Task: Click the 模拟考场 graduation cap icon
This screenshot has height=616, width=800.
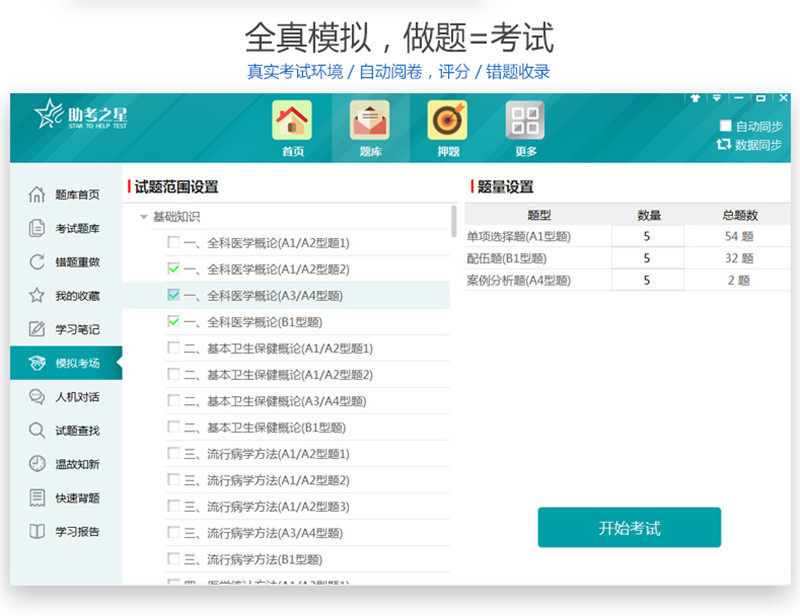Action: (37, 363)
